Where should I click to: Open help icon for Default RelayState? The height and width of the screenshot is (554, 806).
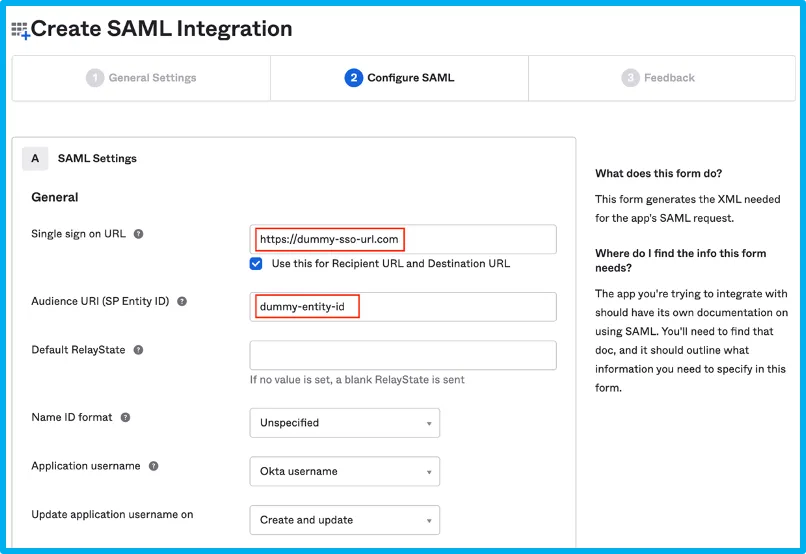[138, 350]
